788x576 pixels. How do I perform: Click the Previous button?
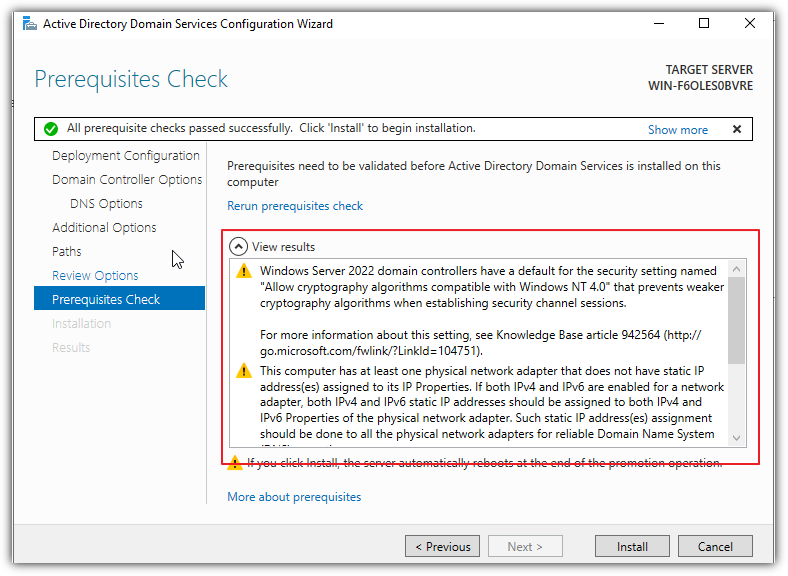click(442, 546)
